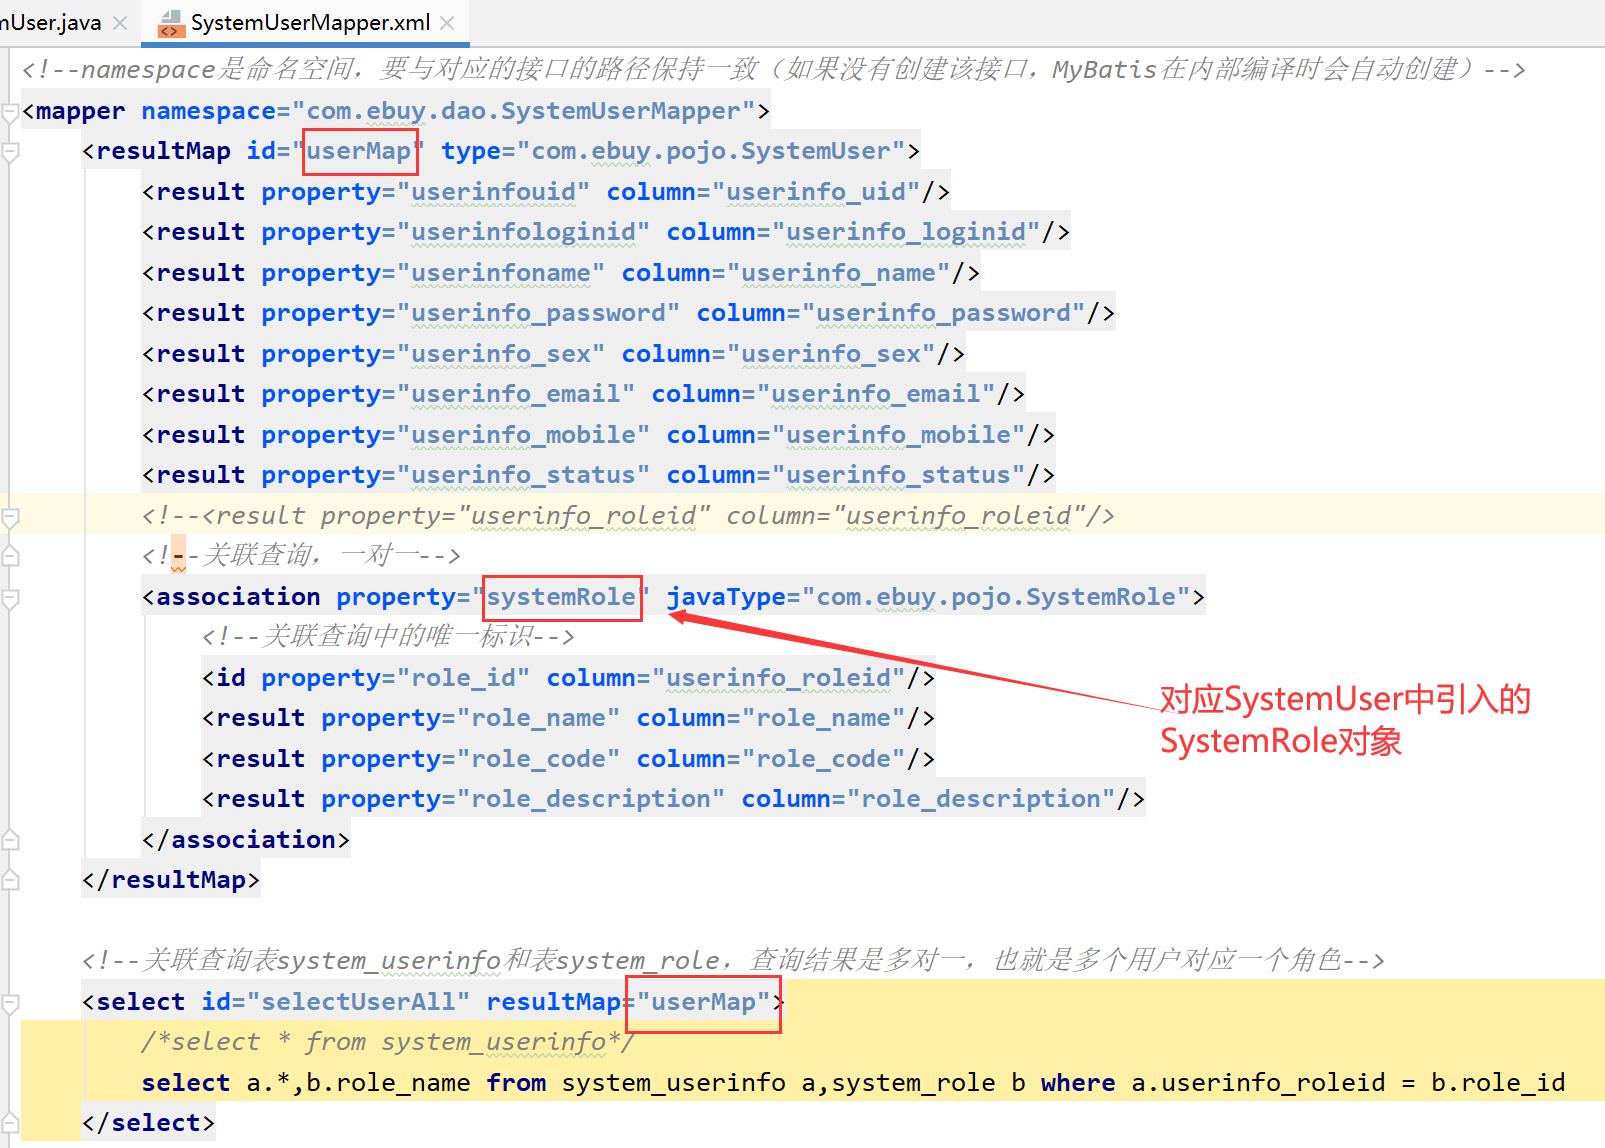
Task: Click javaType value com.ebuy.pojo.SystemRole
Action: [996, 597]
